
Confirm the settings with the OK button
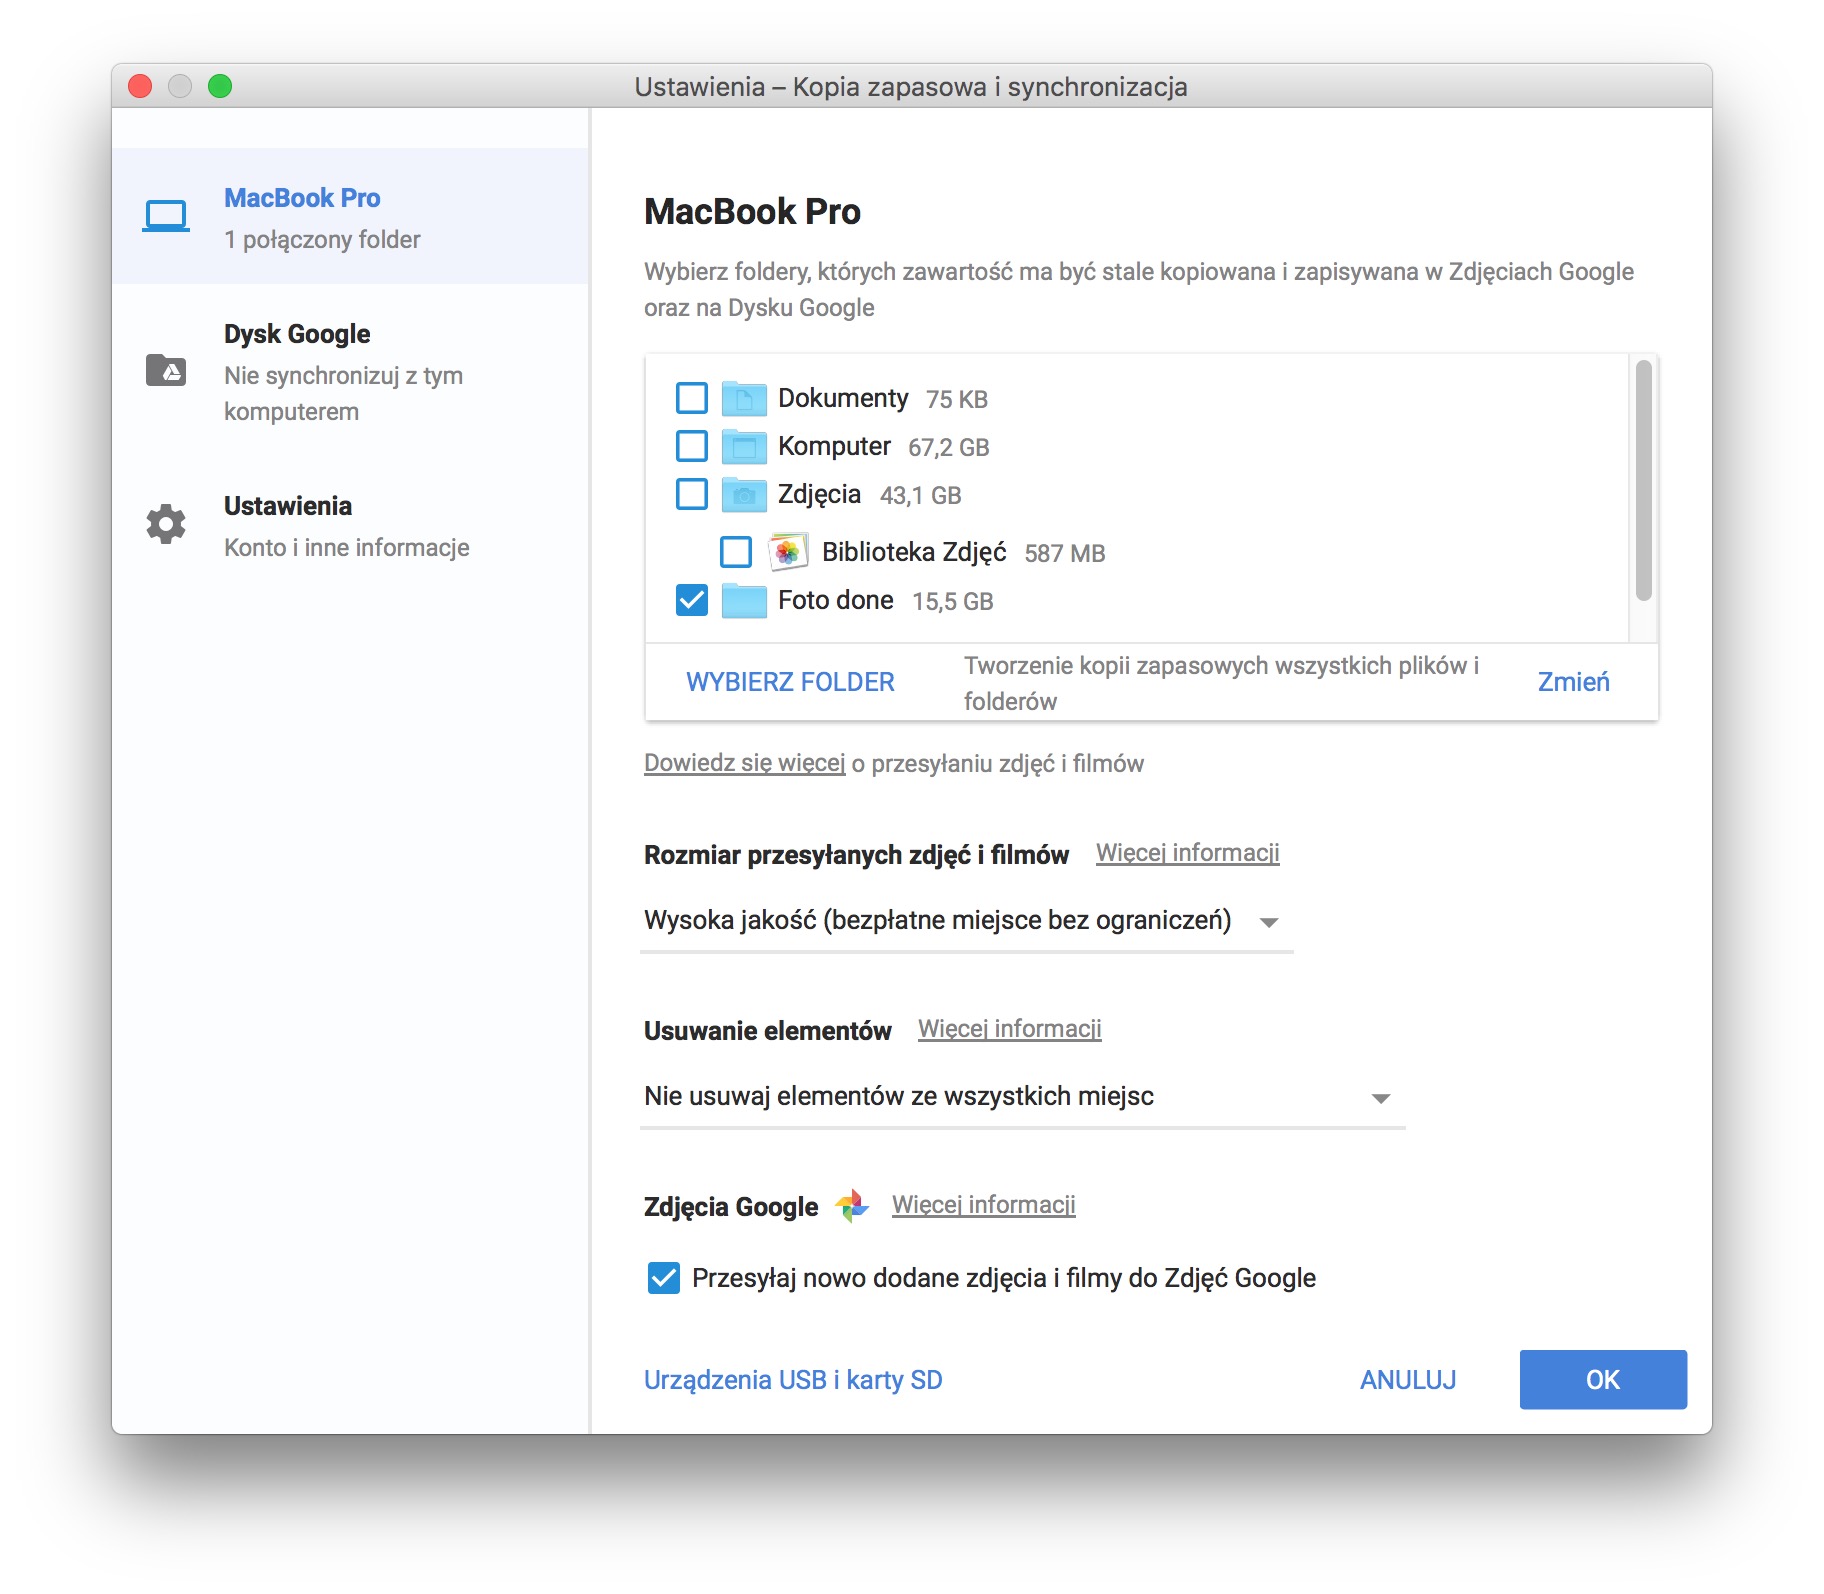coord(1603,1380)
